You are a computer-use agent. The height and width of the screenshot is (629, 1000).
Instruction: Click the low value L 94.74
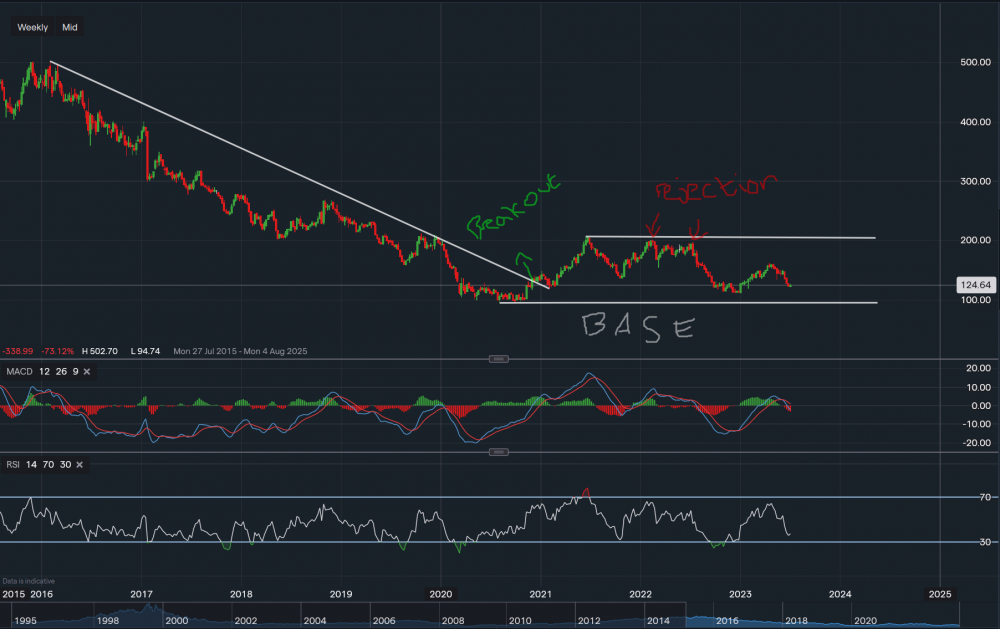click(145, 351)
